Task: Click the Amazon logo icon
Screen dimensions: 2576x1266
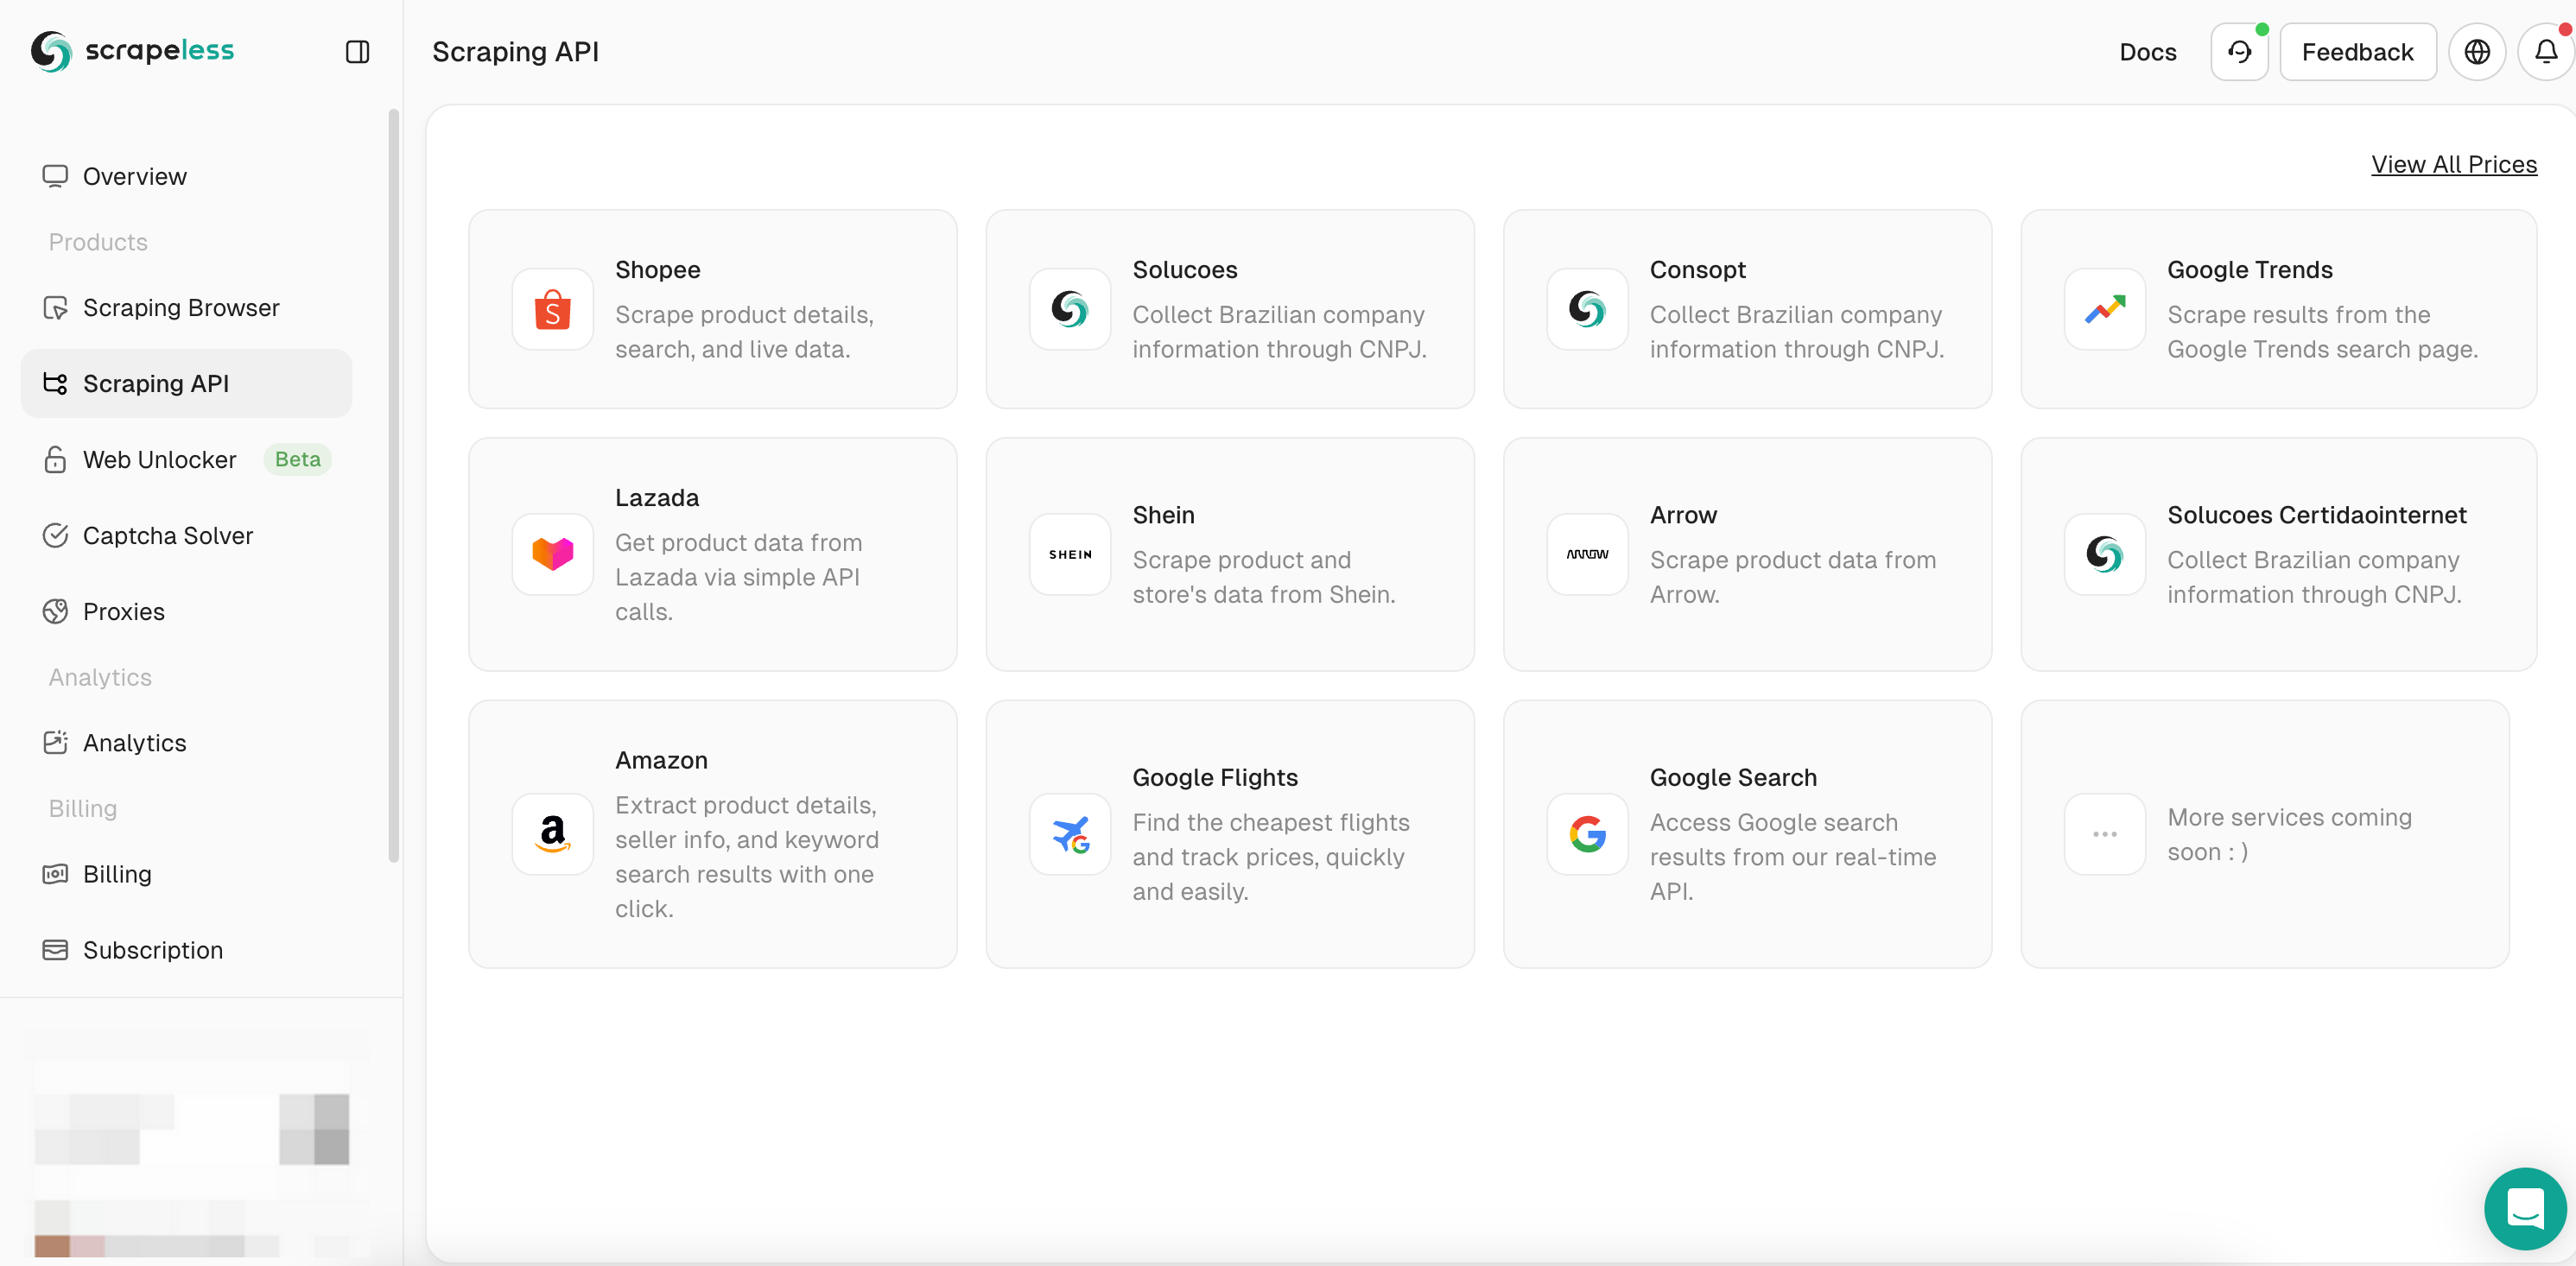Action: [x=552, y=834]
